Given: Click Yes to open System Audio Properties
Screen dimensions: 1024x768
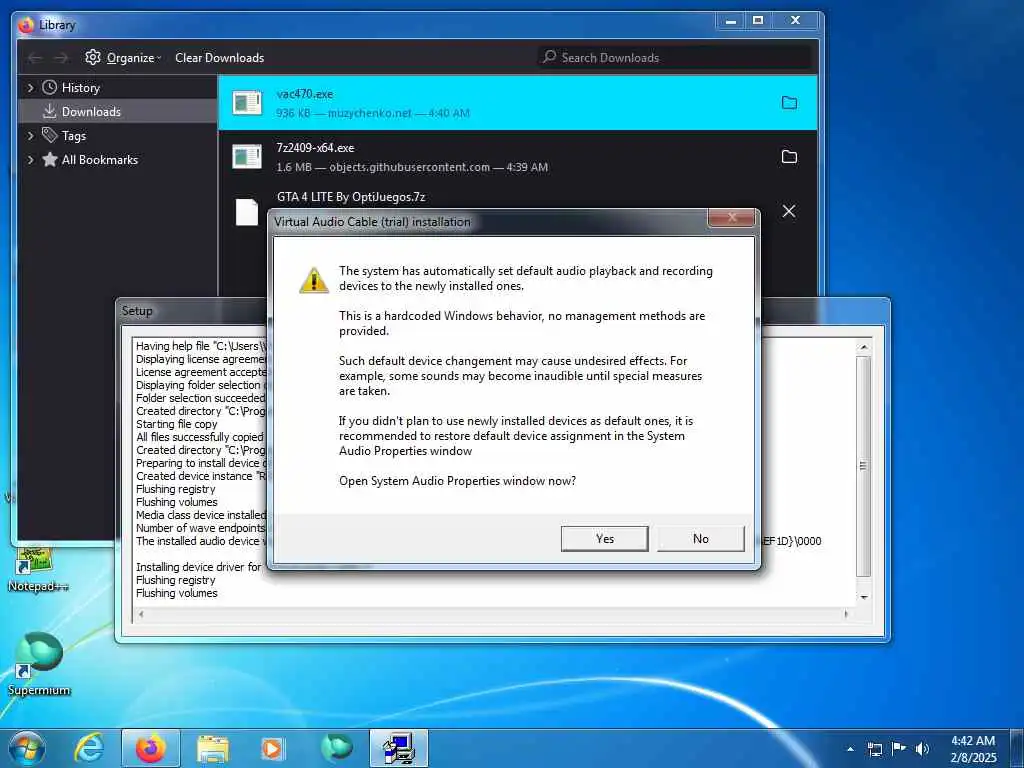Looking at the screenshot, I should tap(604, 539).
